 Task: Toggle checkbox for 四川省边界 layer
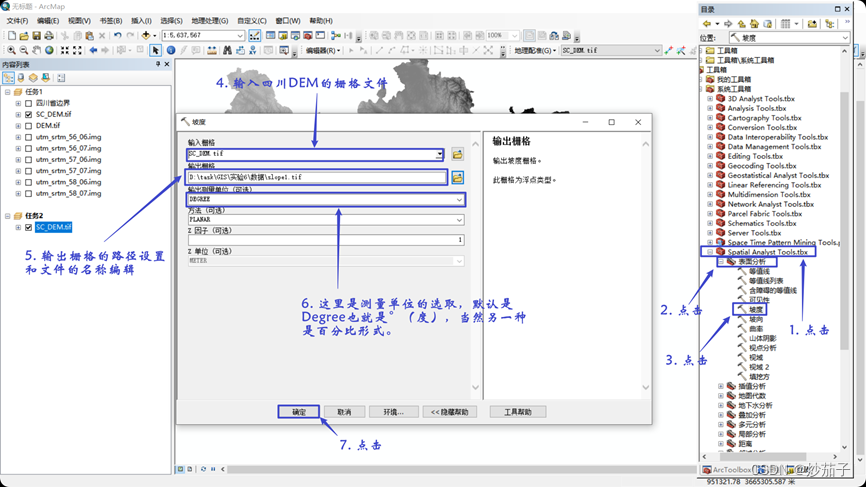(29, 103)
